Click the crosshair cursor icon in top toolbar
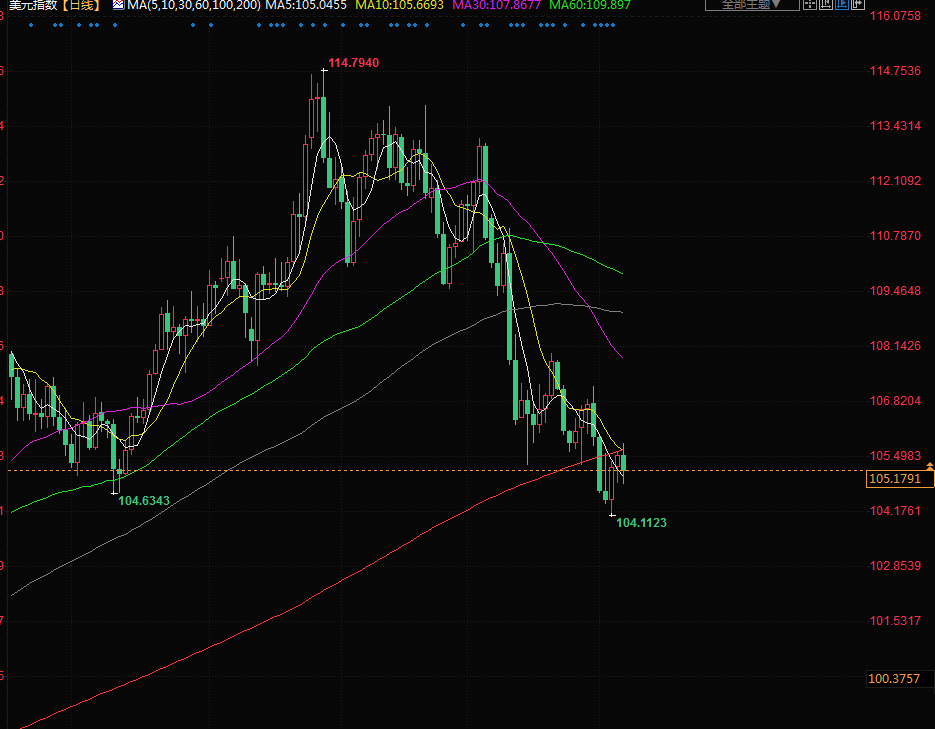 click(x=812, y=4)
